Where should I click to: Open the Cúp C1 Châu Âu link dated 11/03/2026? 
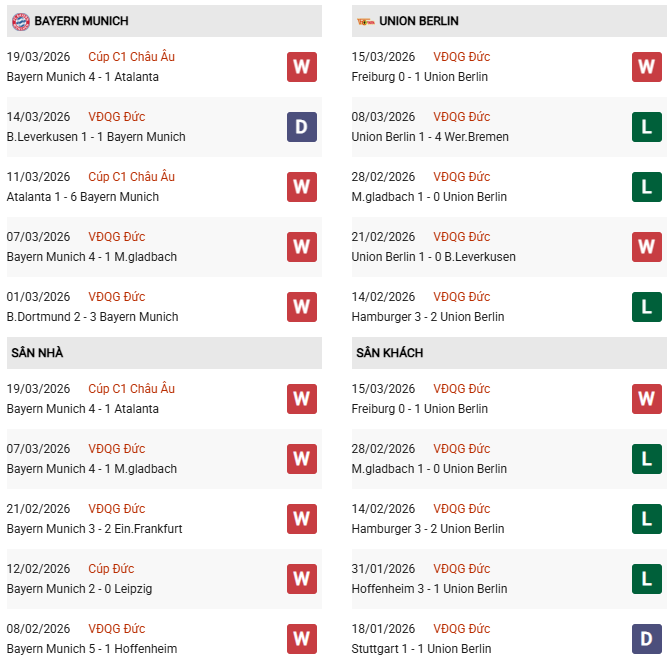coord(131,177)
